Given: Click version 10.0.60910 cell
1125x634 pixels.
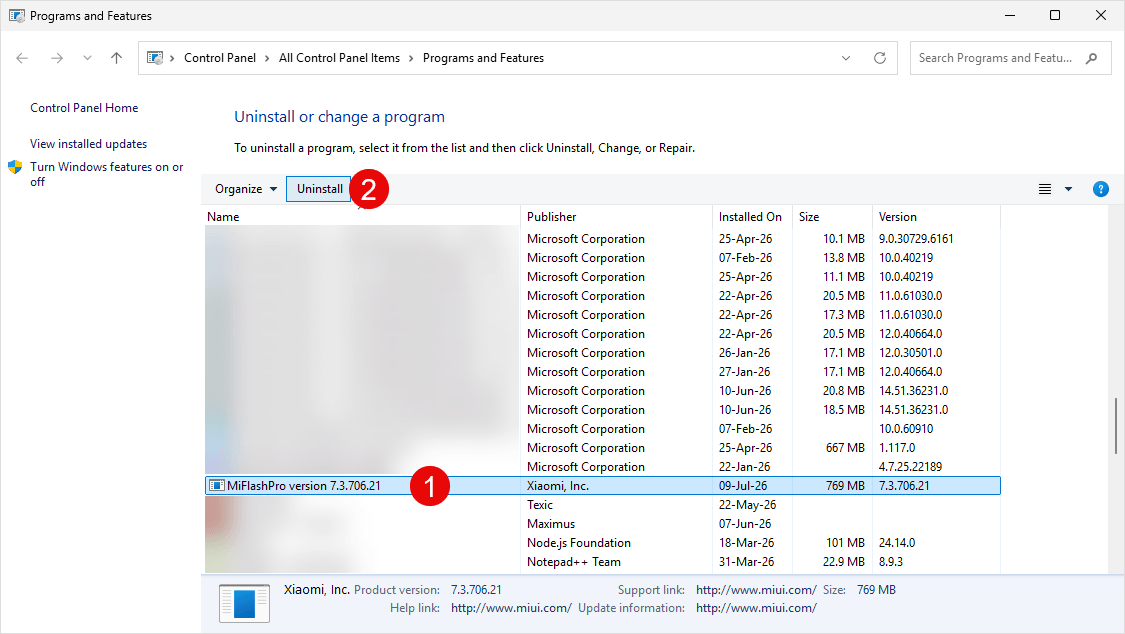Looking at the screenshot, I should click(906, 429).
